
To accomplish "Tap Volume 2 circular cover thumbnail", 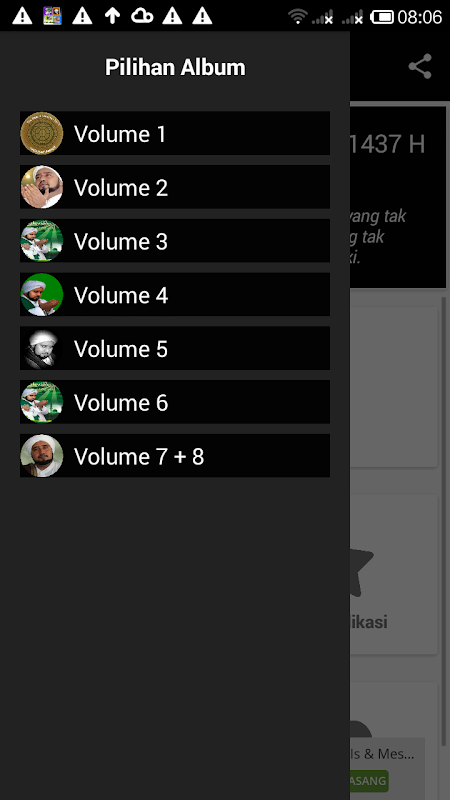I will (42, 187).
